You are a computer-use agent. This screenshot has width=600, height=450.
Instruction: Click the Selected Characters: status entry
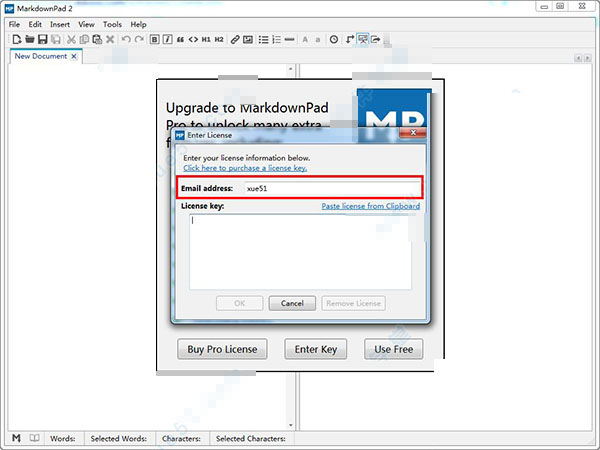(x=251, y=438)
